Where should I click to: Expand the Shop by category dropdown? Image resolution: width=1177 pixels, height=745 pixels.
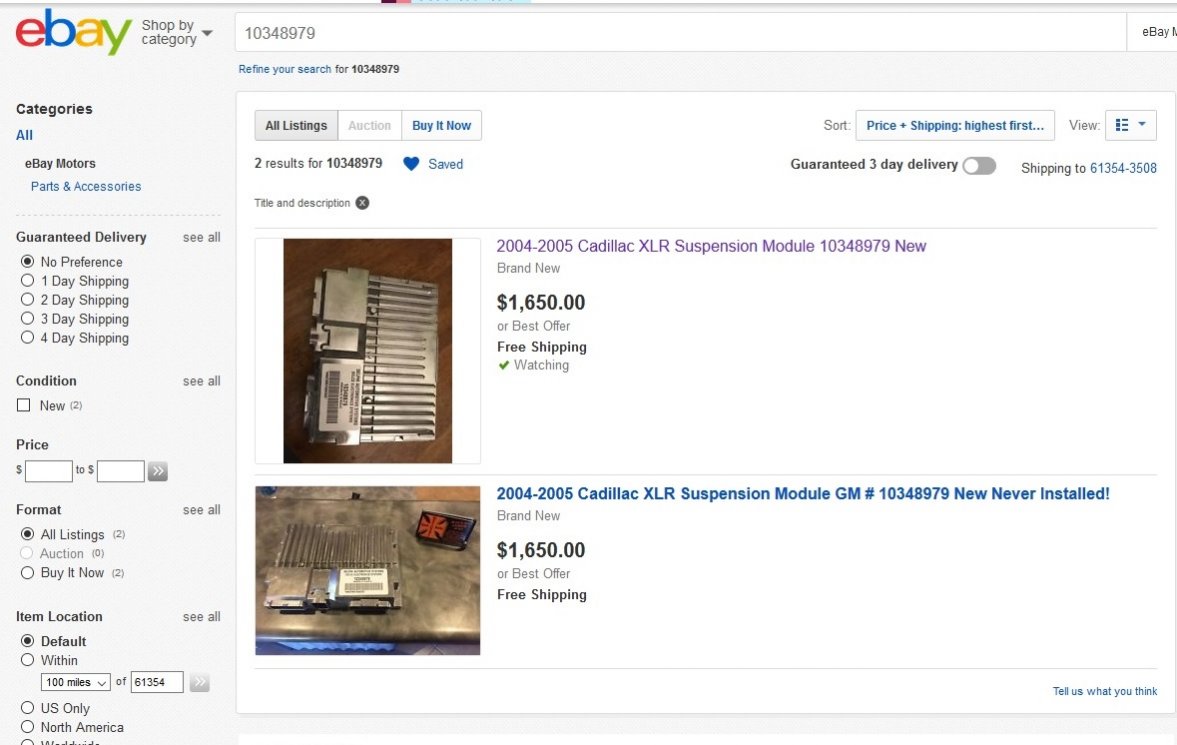click(177, 32)
